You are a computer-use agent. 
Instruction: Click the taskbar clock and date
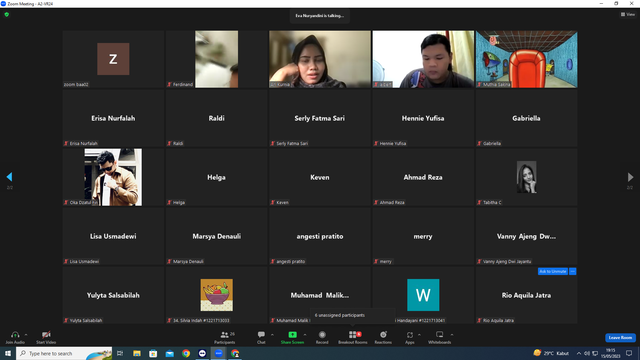pyautogui.click(x=611, y=353)
